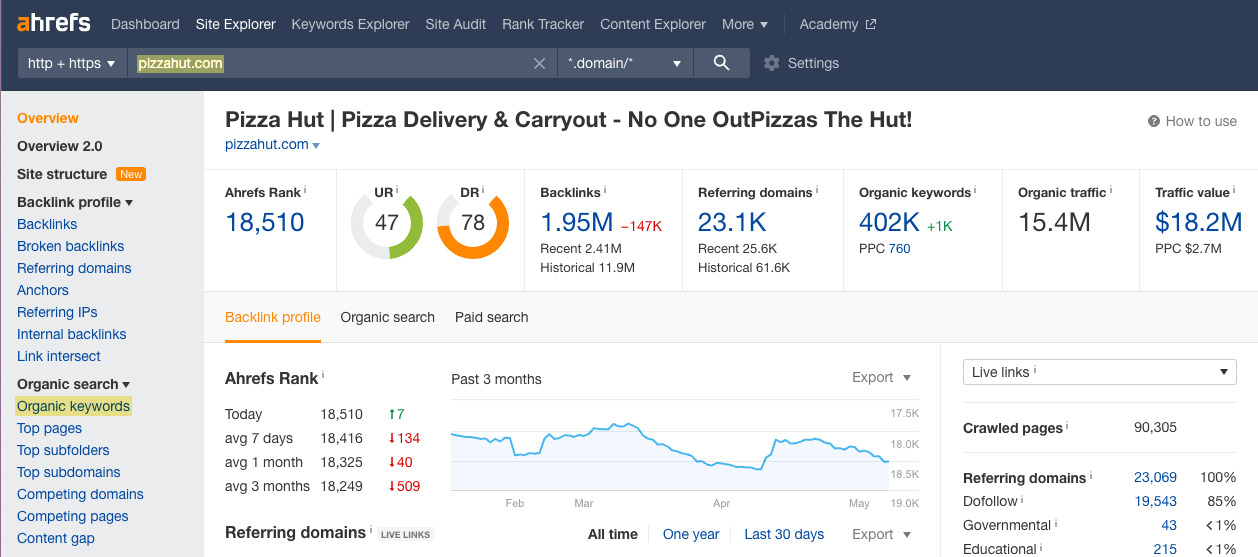
Task: Click the Ahrefs logo
Action: [54, 23]
